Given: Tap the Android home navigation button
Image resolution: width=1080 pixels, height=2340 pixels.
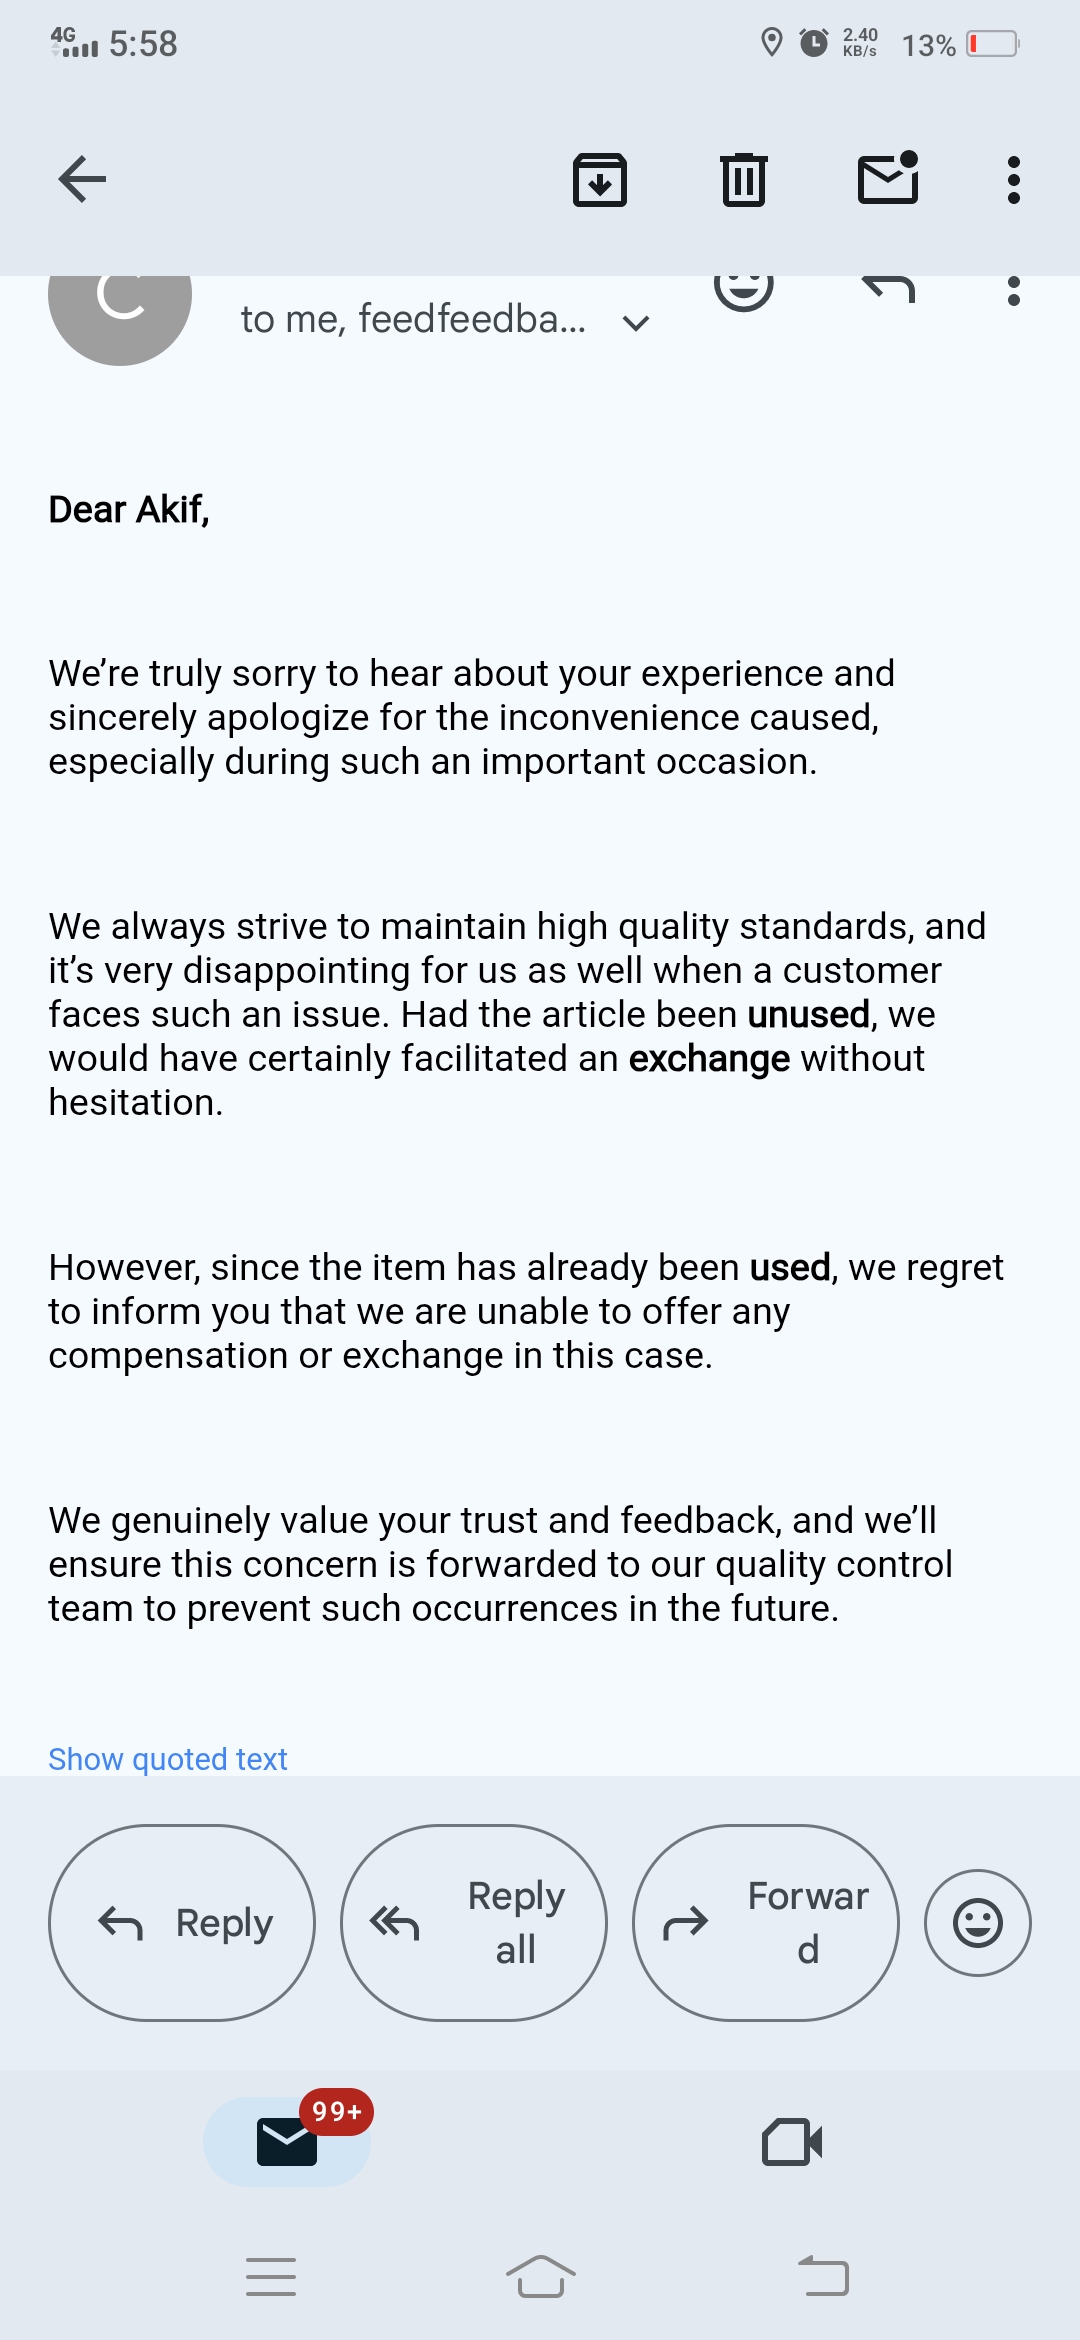Looking at the screenshot, I should 540,2277.
